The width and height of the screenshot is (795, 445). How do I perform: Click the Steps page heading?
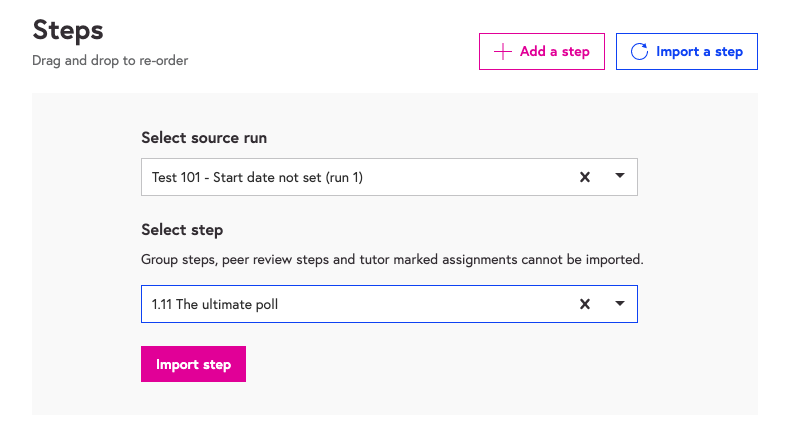(x=68, y=29)
